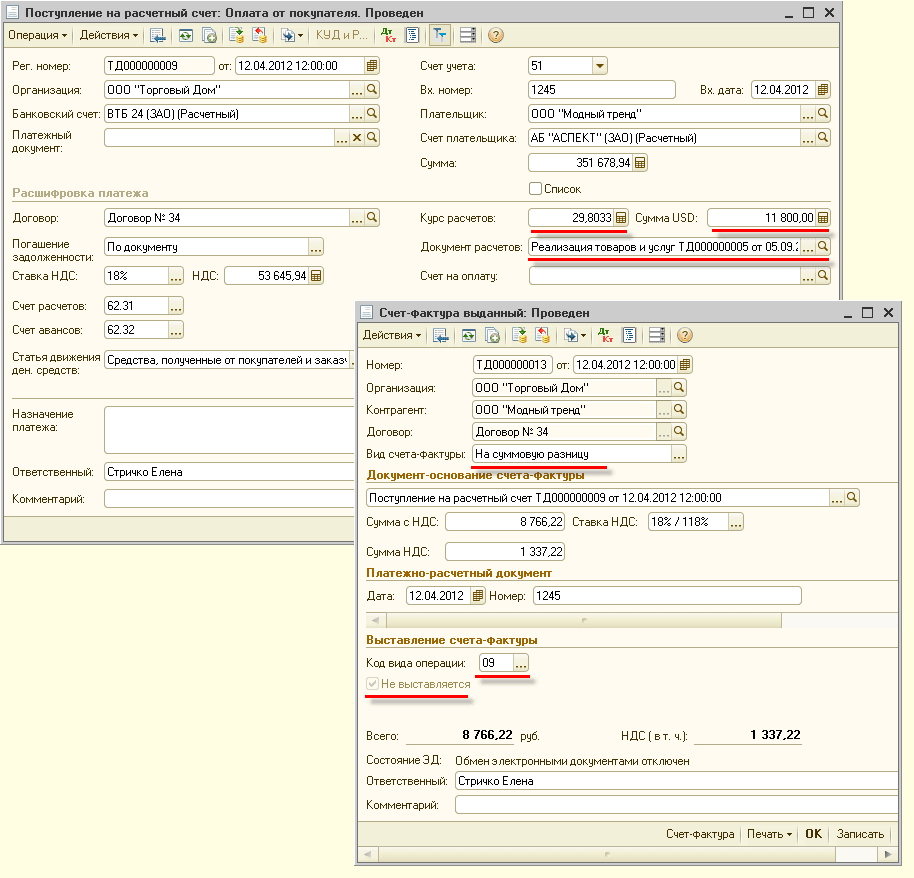The image size is (914, 878).
Task: Expand the Счет учета 51 dropdown
Action: (600, 65)
